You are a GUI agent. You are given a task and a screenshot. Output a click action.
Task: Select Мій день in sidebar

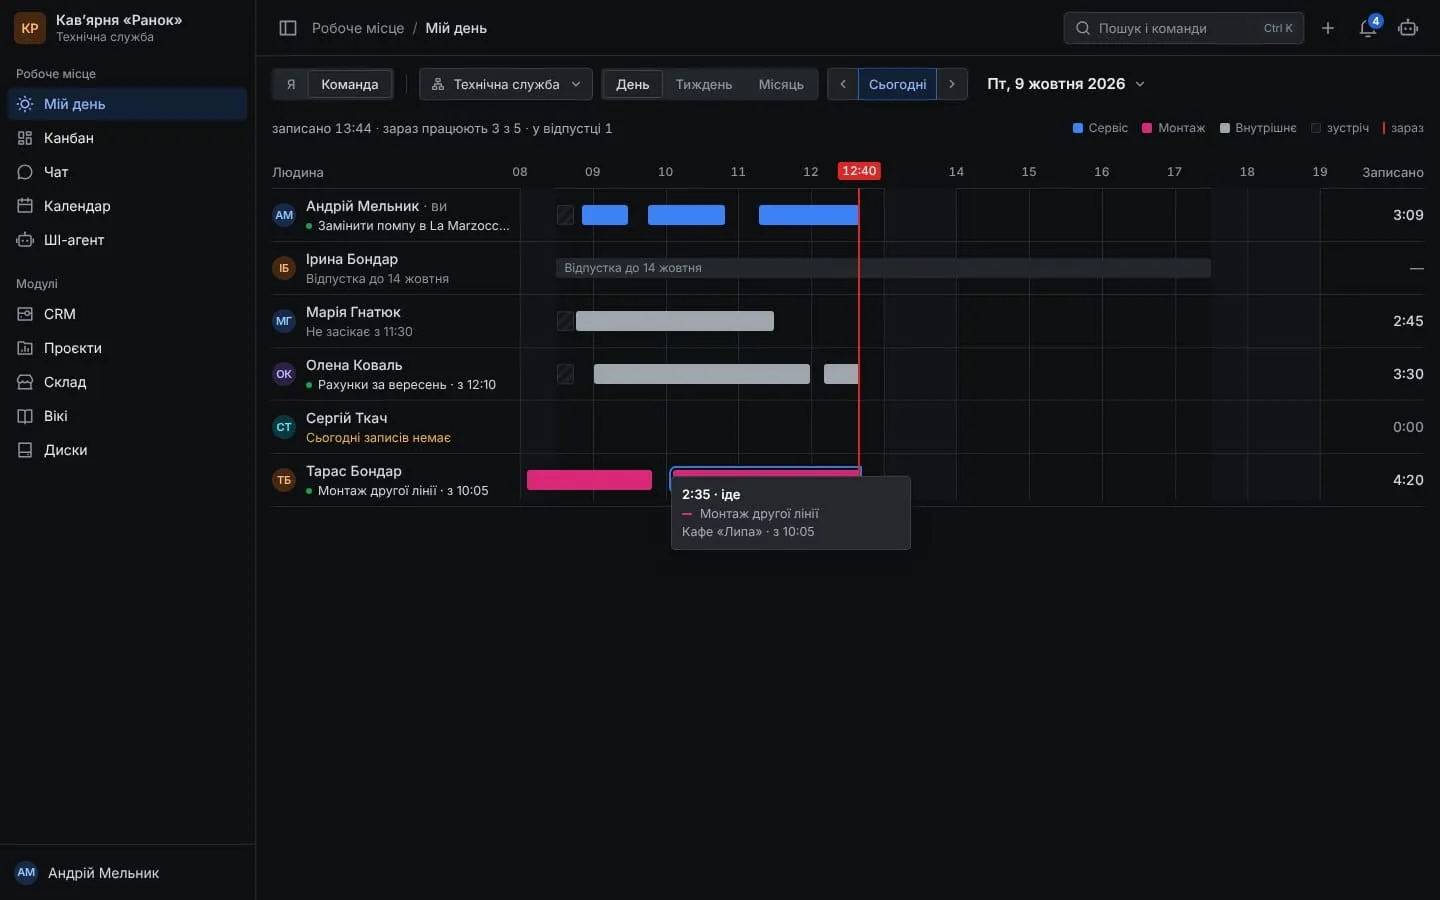coord(127,104)
